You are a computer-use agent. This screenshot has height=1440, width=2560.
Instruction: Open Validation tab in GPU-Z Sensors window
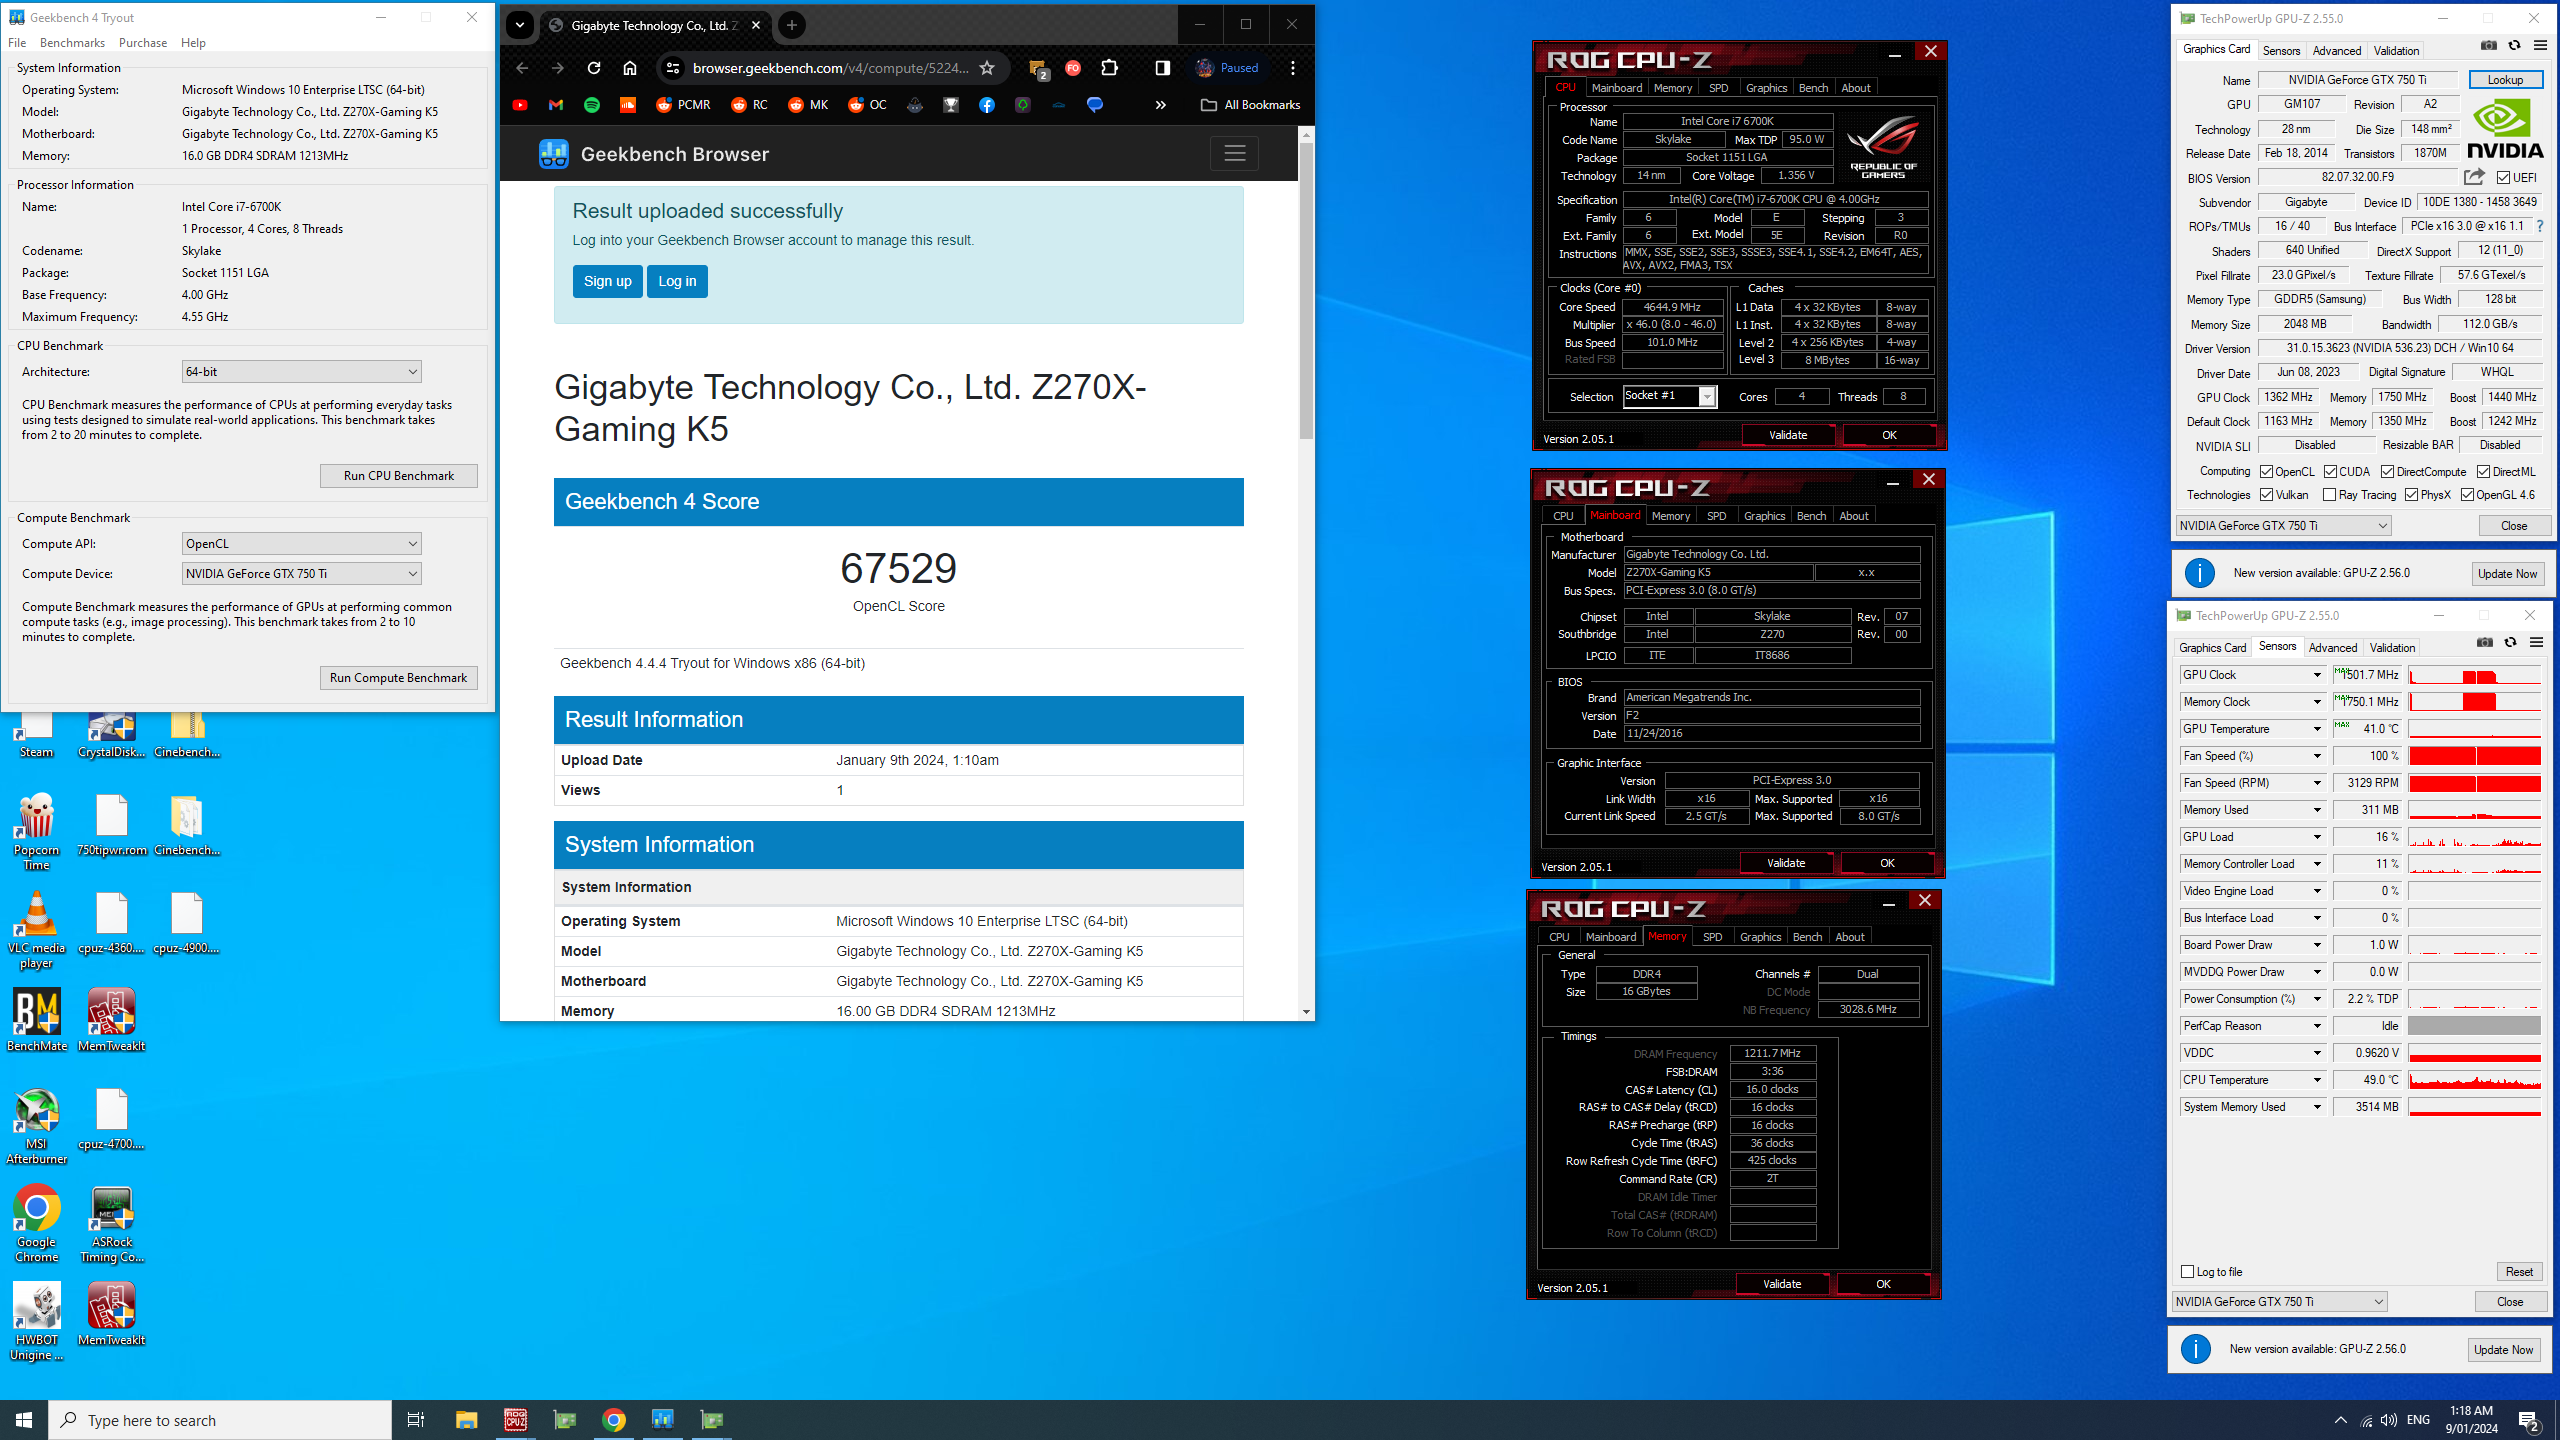2392,648
